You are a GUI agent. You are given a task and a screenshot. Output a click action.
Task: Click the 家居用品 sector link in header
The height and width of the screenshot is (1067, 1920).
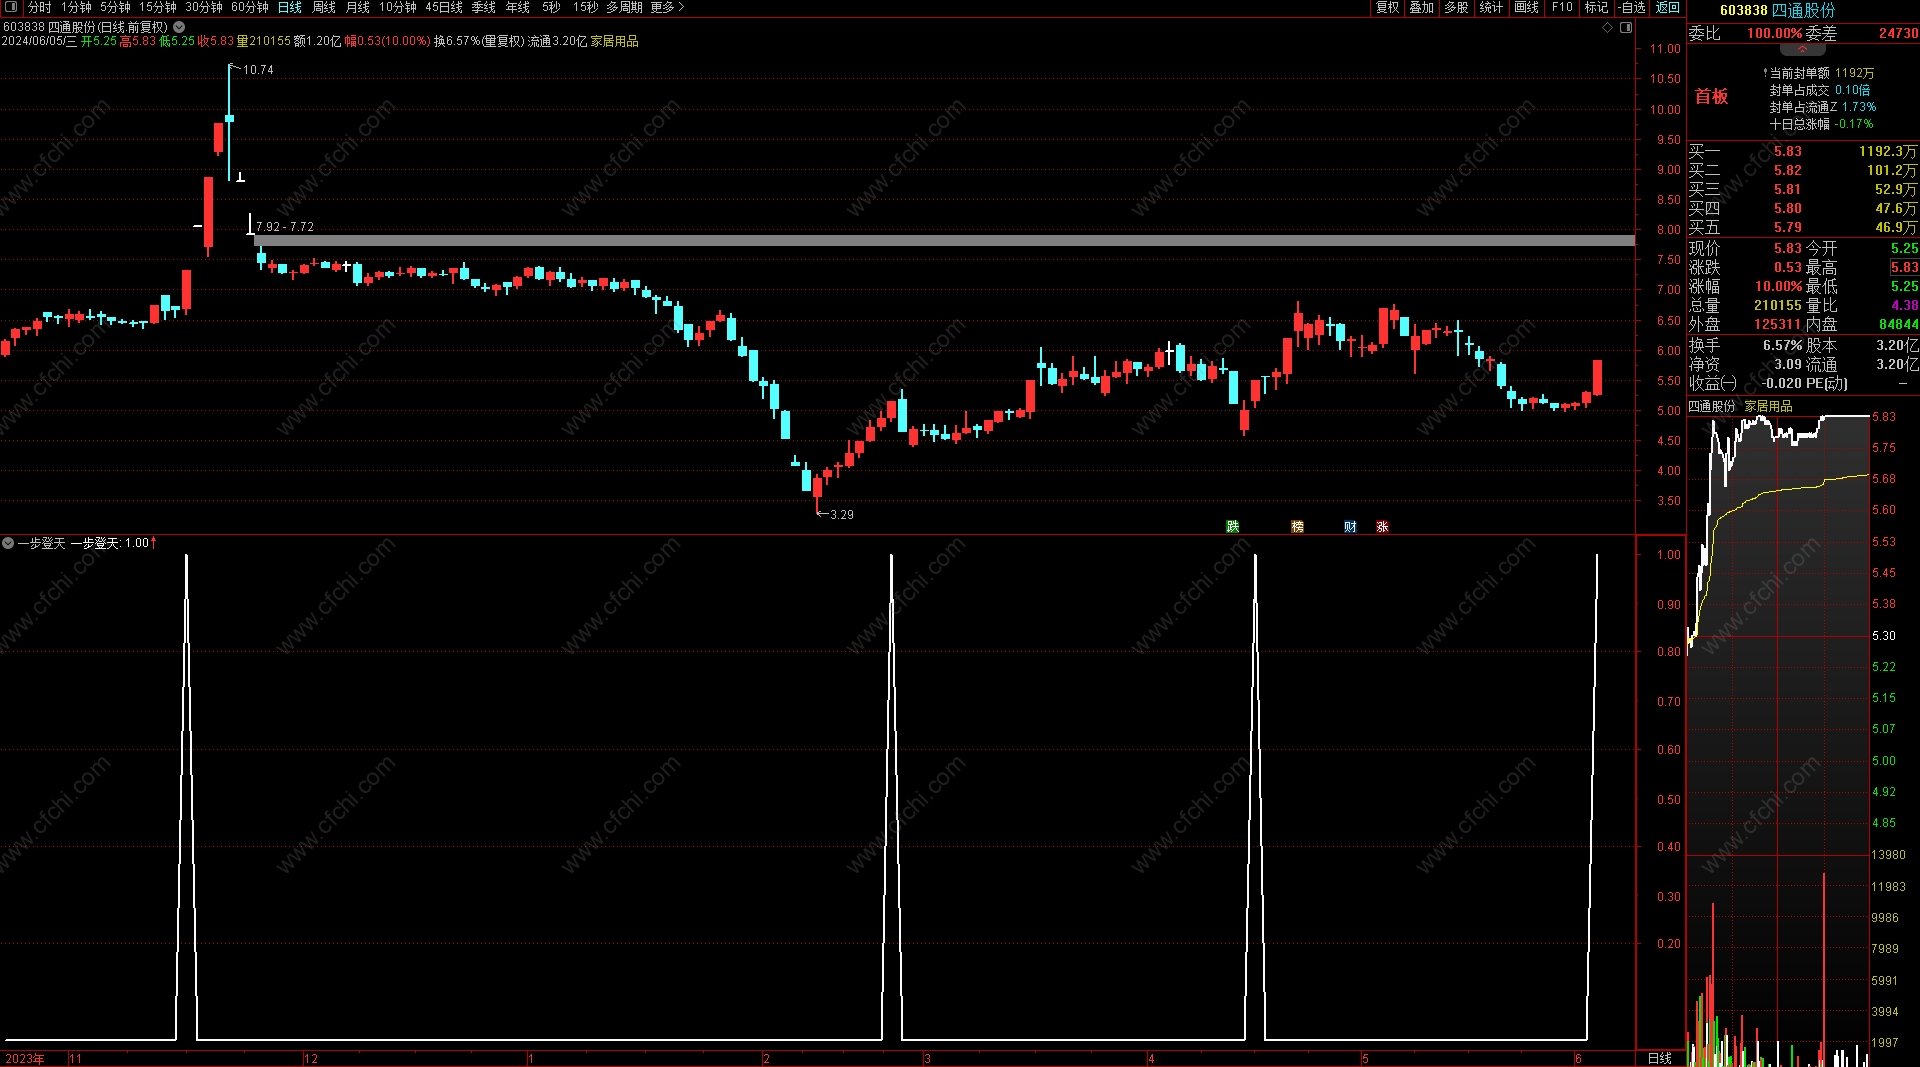point(615,41)
